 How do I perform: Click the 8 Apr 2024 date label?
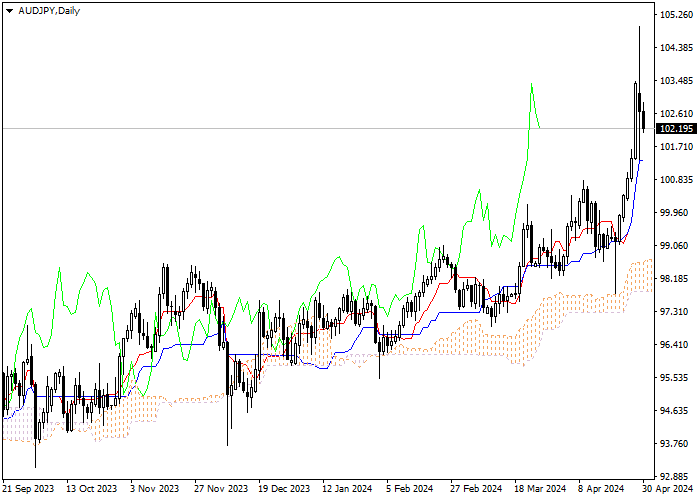601,489
